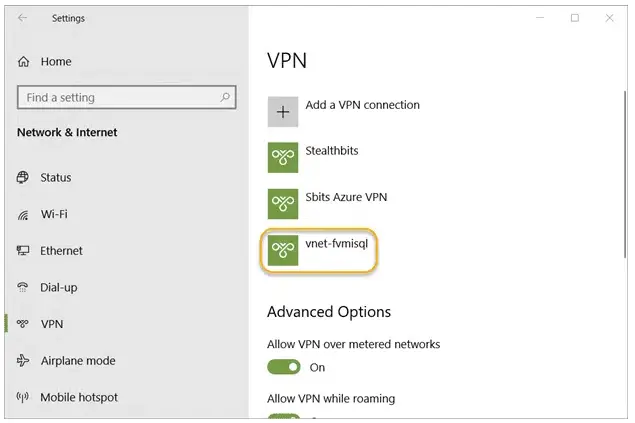635x423 pixels.
Task: Click the search magnifier icon
Action: click(x=226, y=98)
